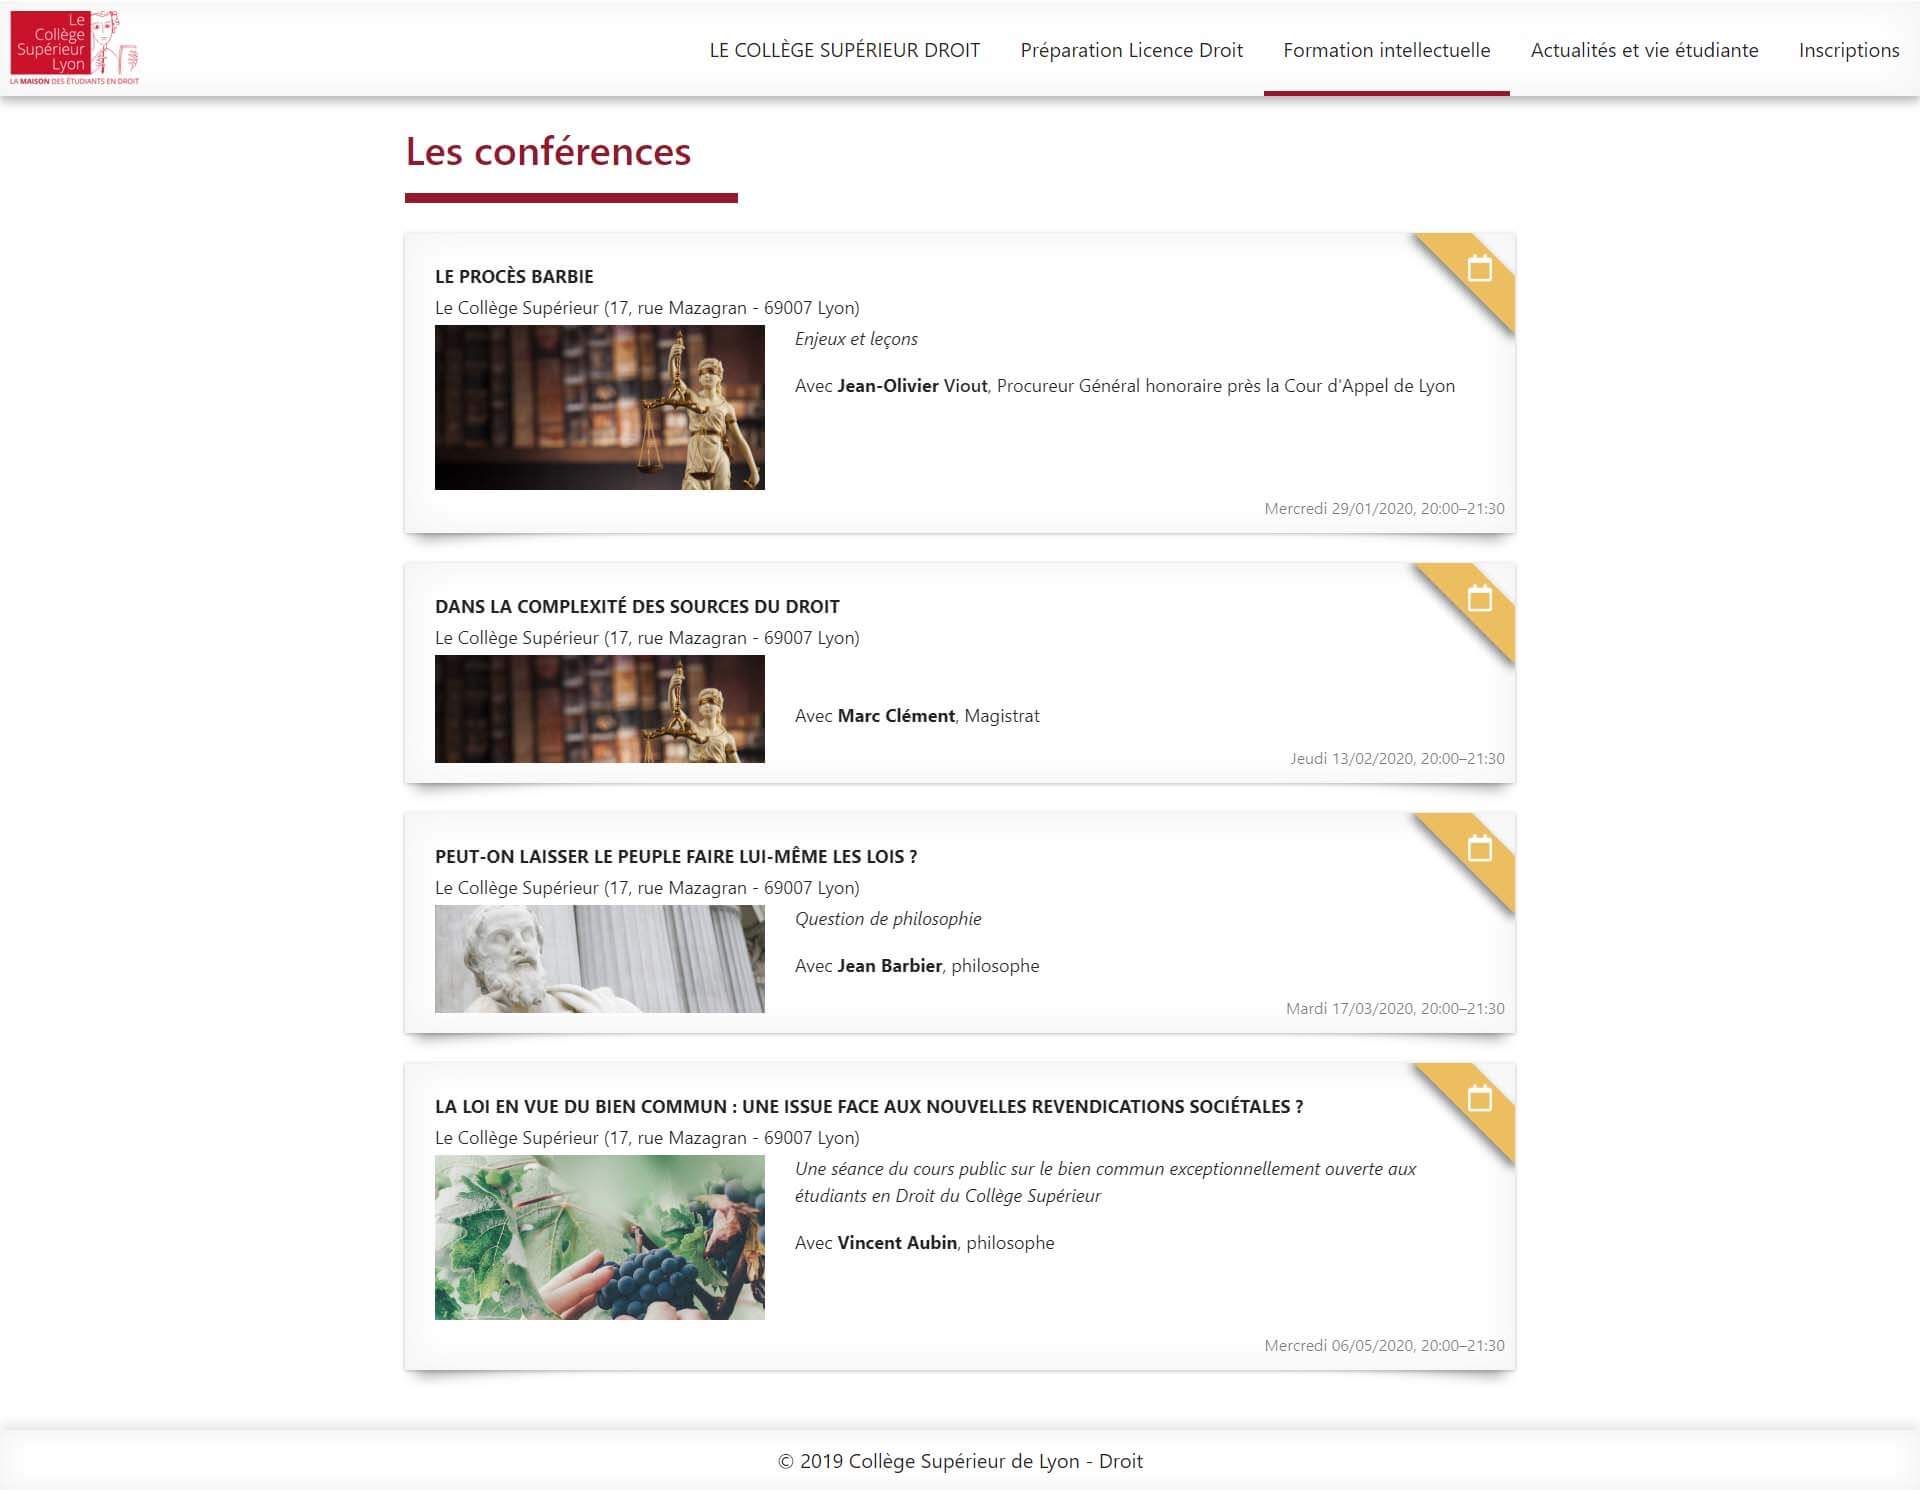Viewport: 1920px width, 1490px height.
Task: Open calendar icon on Le Procès Barbie card
Action: [1479, 268]
